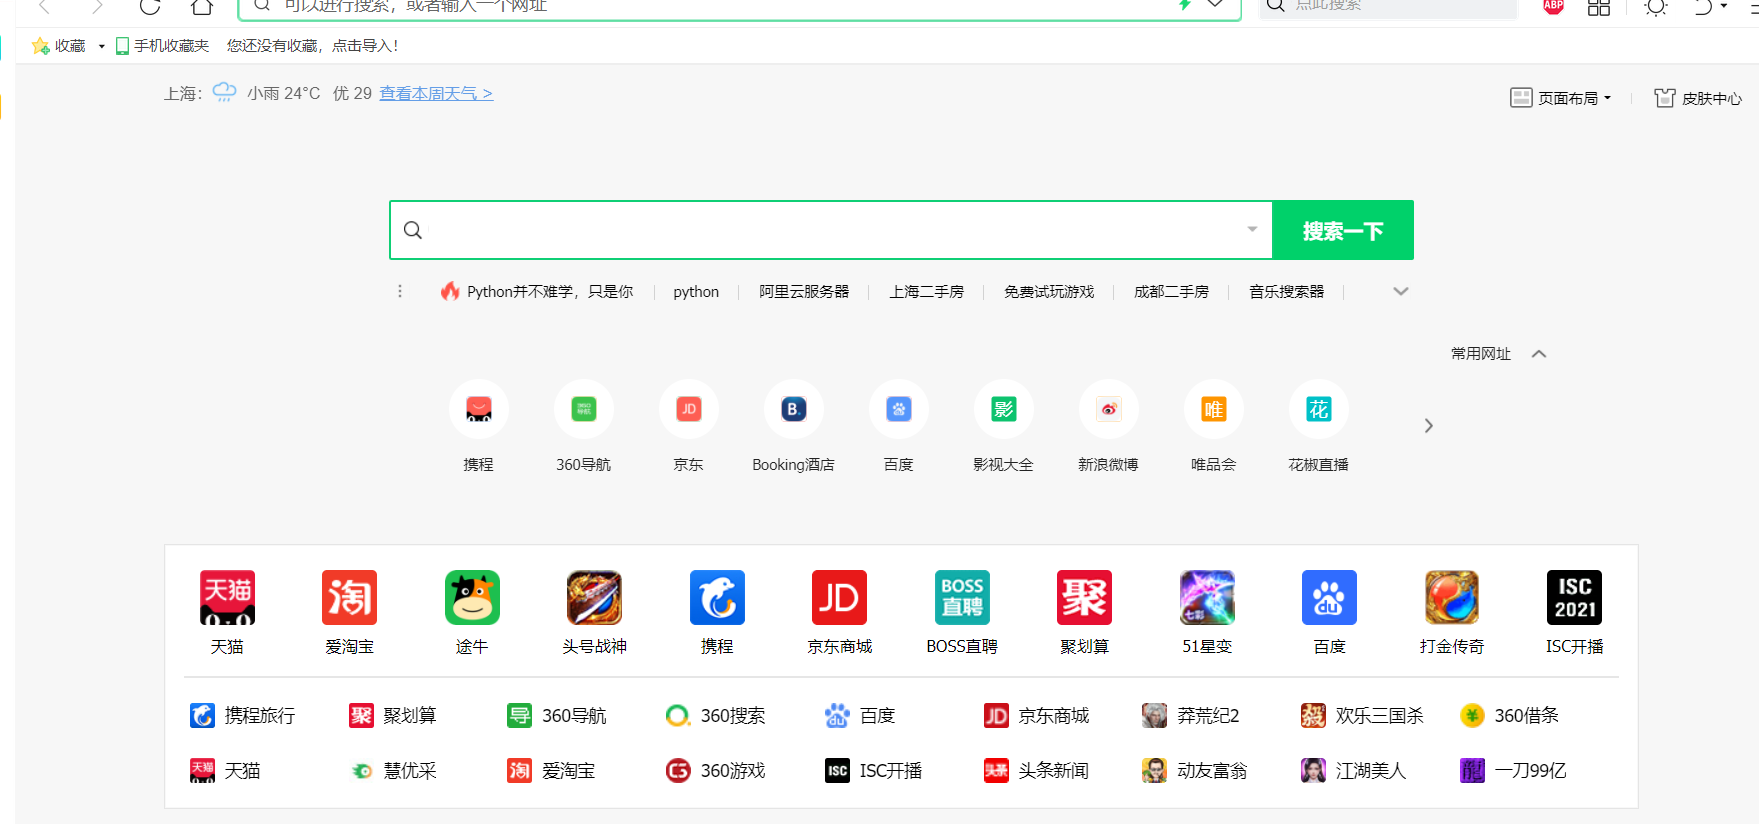Open the 爱淘宝 large tile
This screenshot has height=824, width=1759.
point(349,598)
